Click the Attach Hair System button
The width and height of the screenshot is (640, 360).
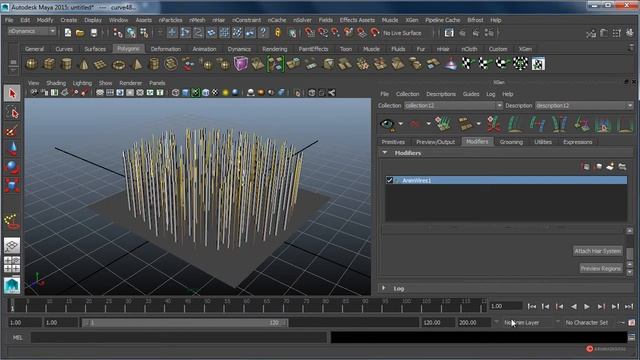[598, 251]
